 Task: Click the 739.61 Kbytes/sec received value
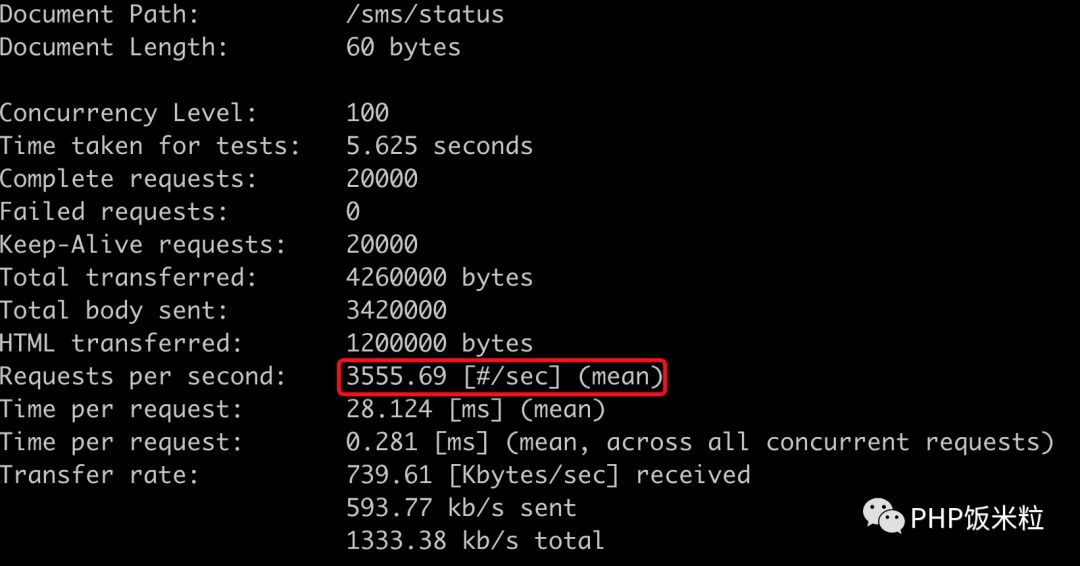pyautogui.click(x=547, y=474)
